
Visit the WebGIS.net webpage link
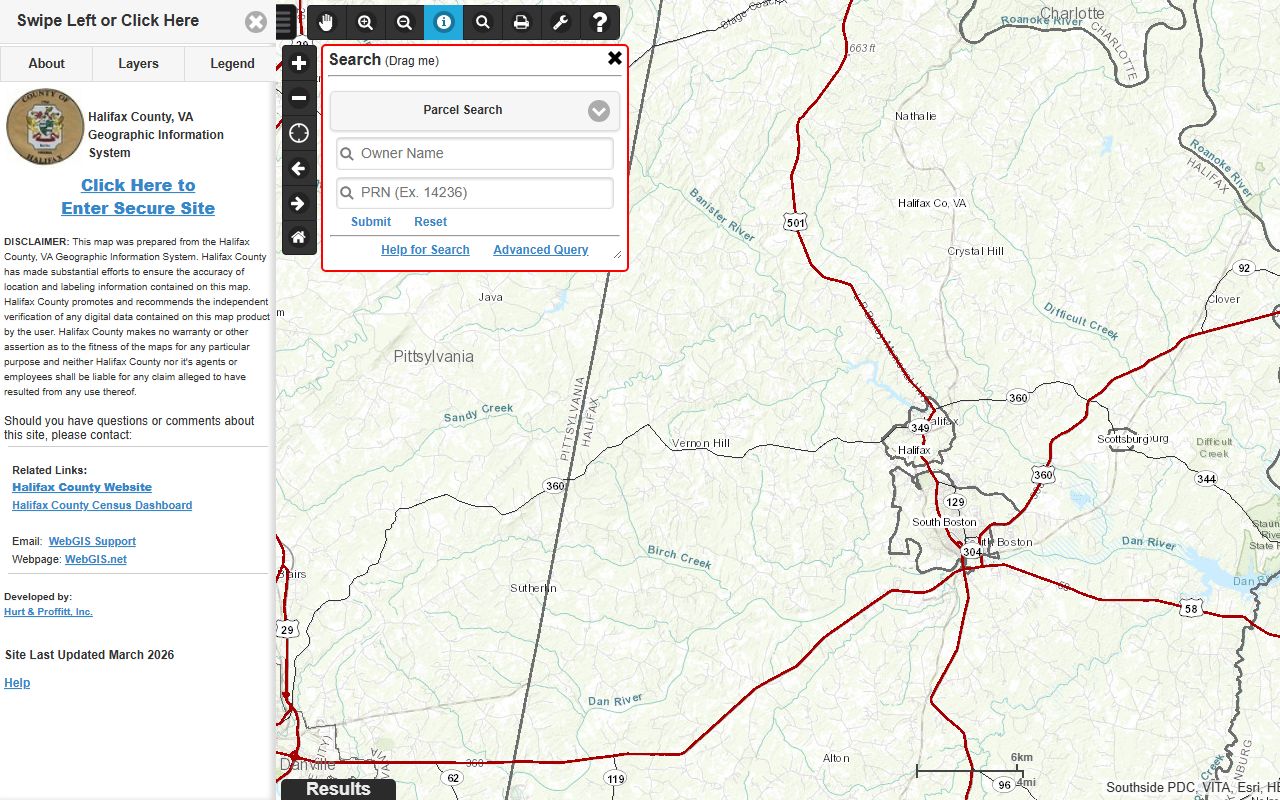[x=96, y=560]
